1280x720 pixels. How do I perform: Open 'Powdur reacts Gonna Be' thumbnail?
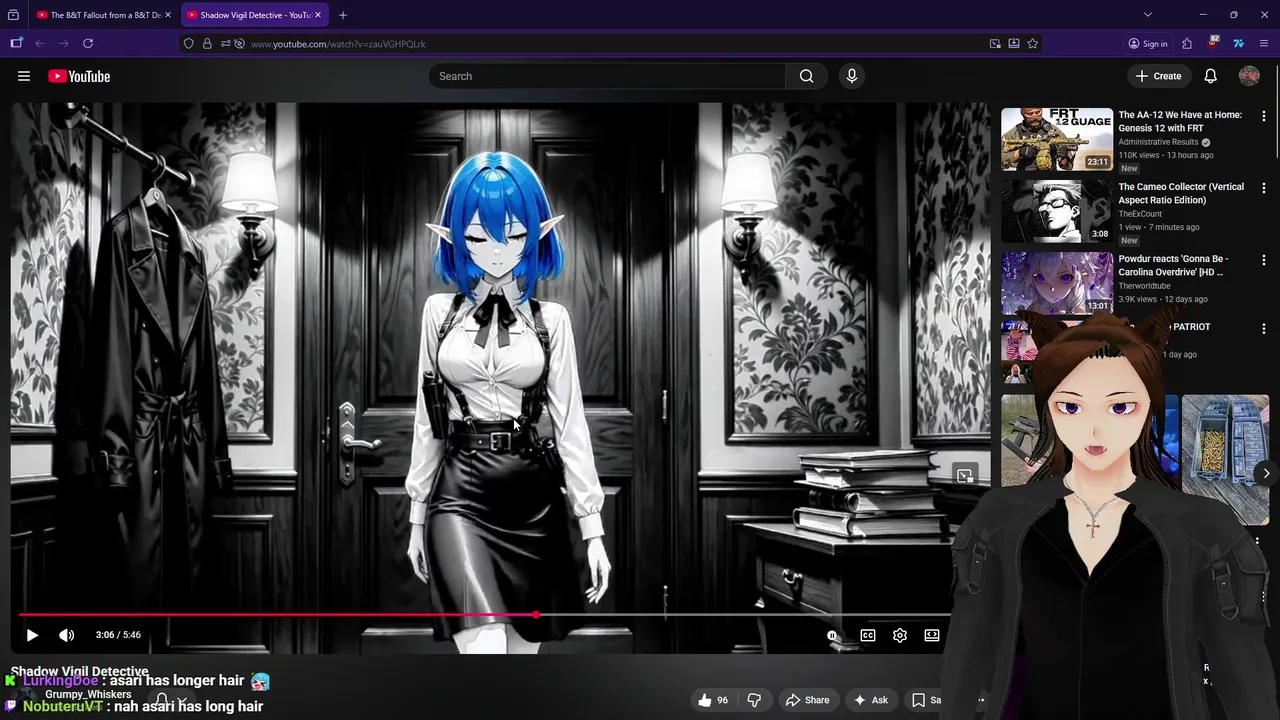1057,283
